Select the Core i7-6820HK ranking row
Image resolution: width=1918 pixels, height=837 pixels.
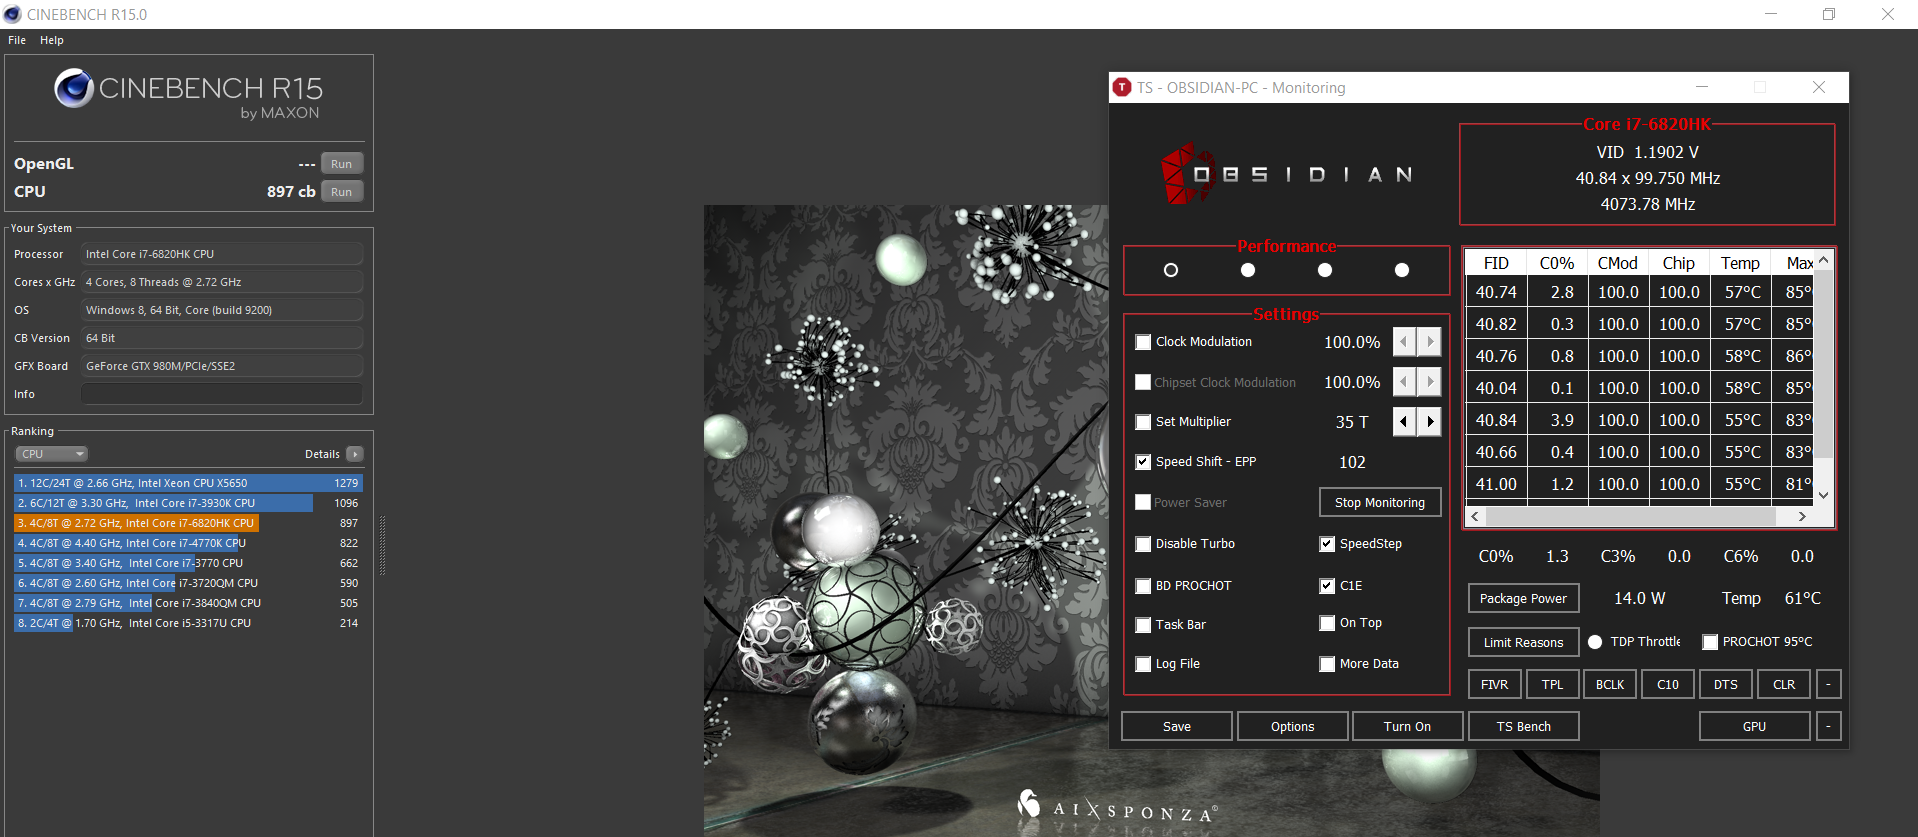[188, 523]
